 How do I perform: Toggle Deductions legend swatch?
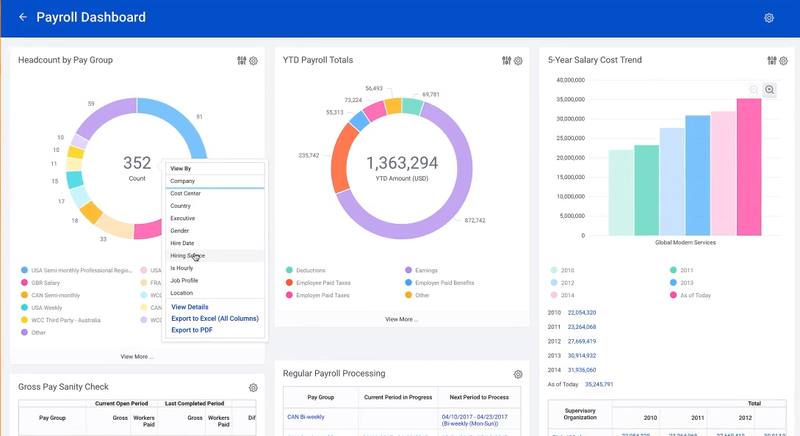(289, 270)
